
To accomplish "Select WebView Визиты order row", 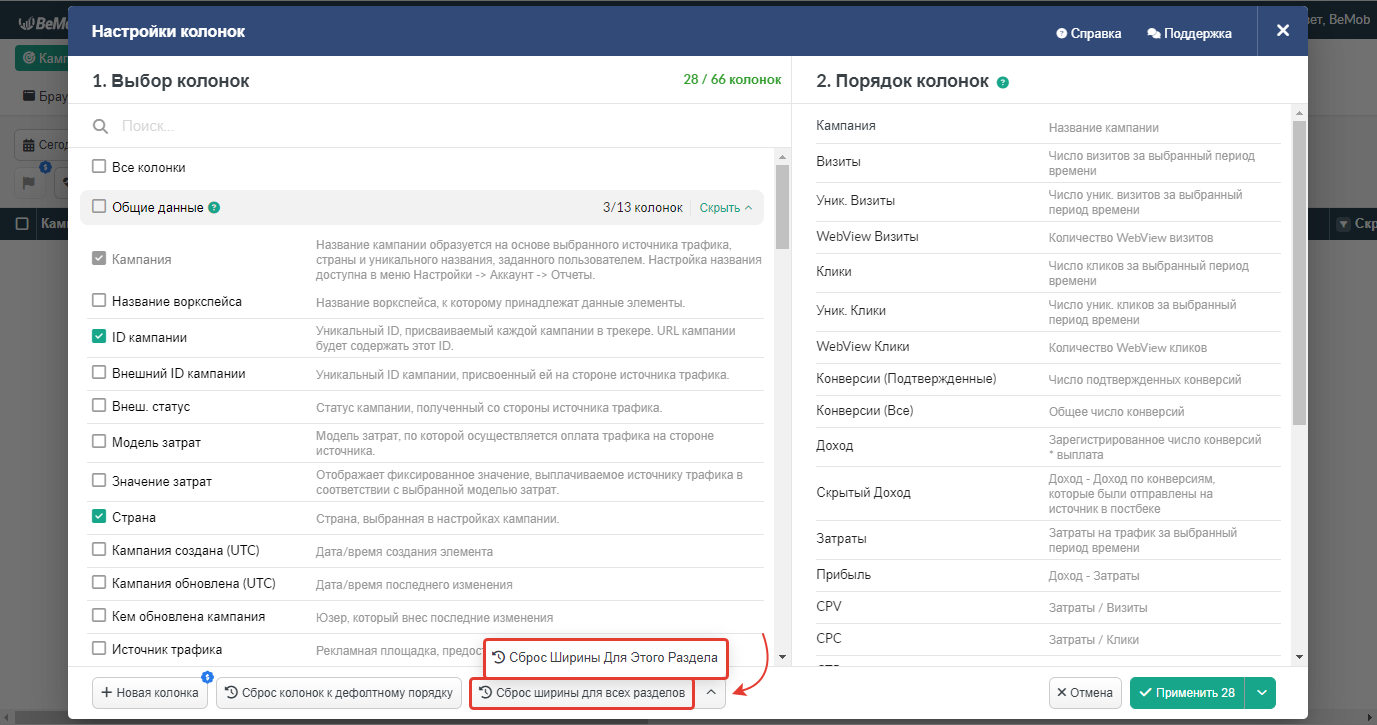I will 1048,237.
